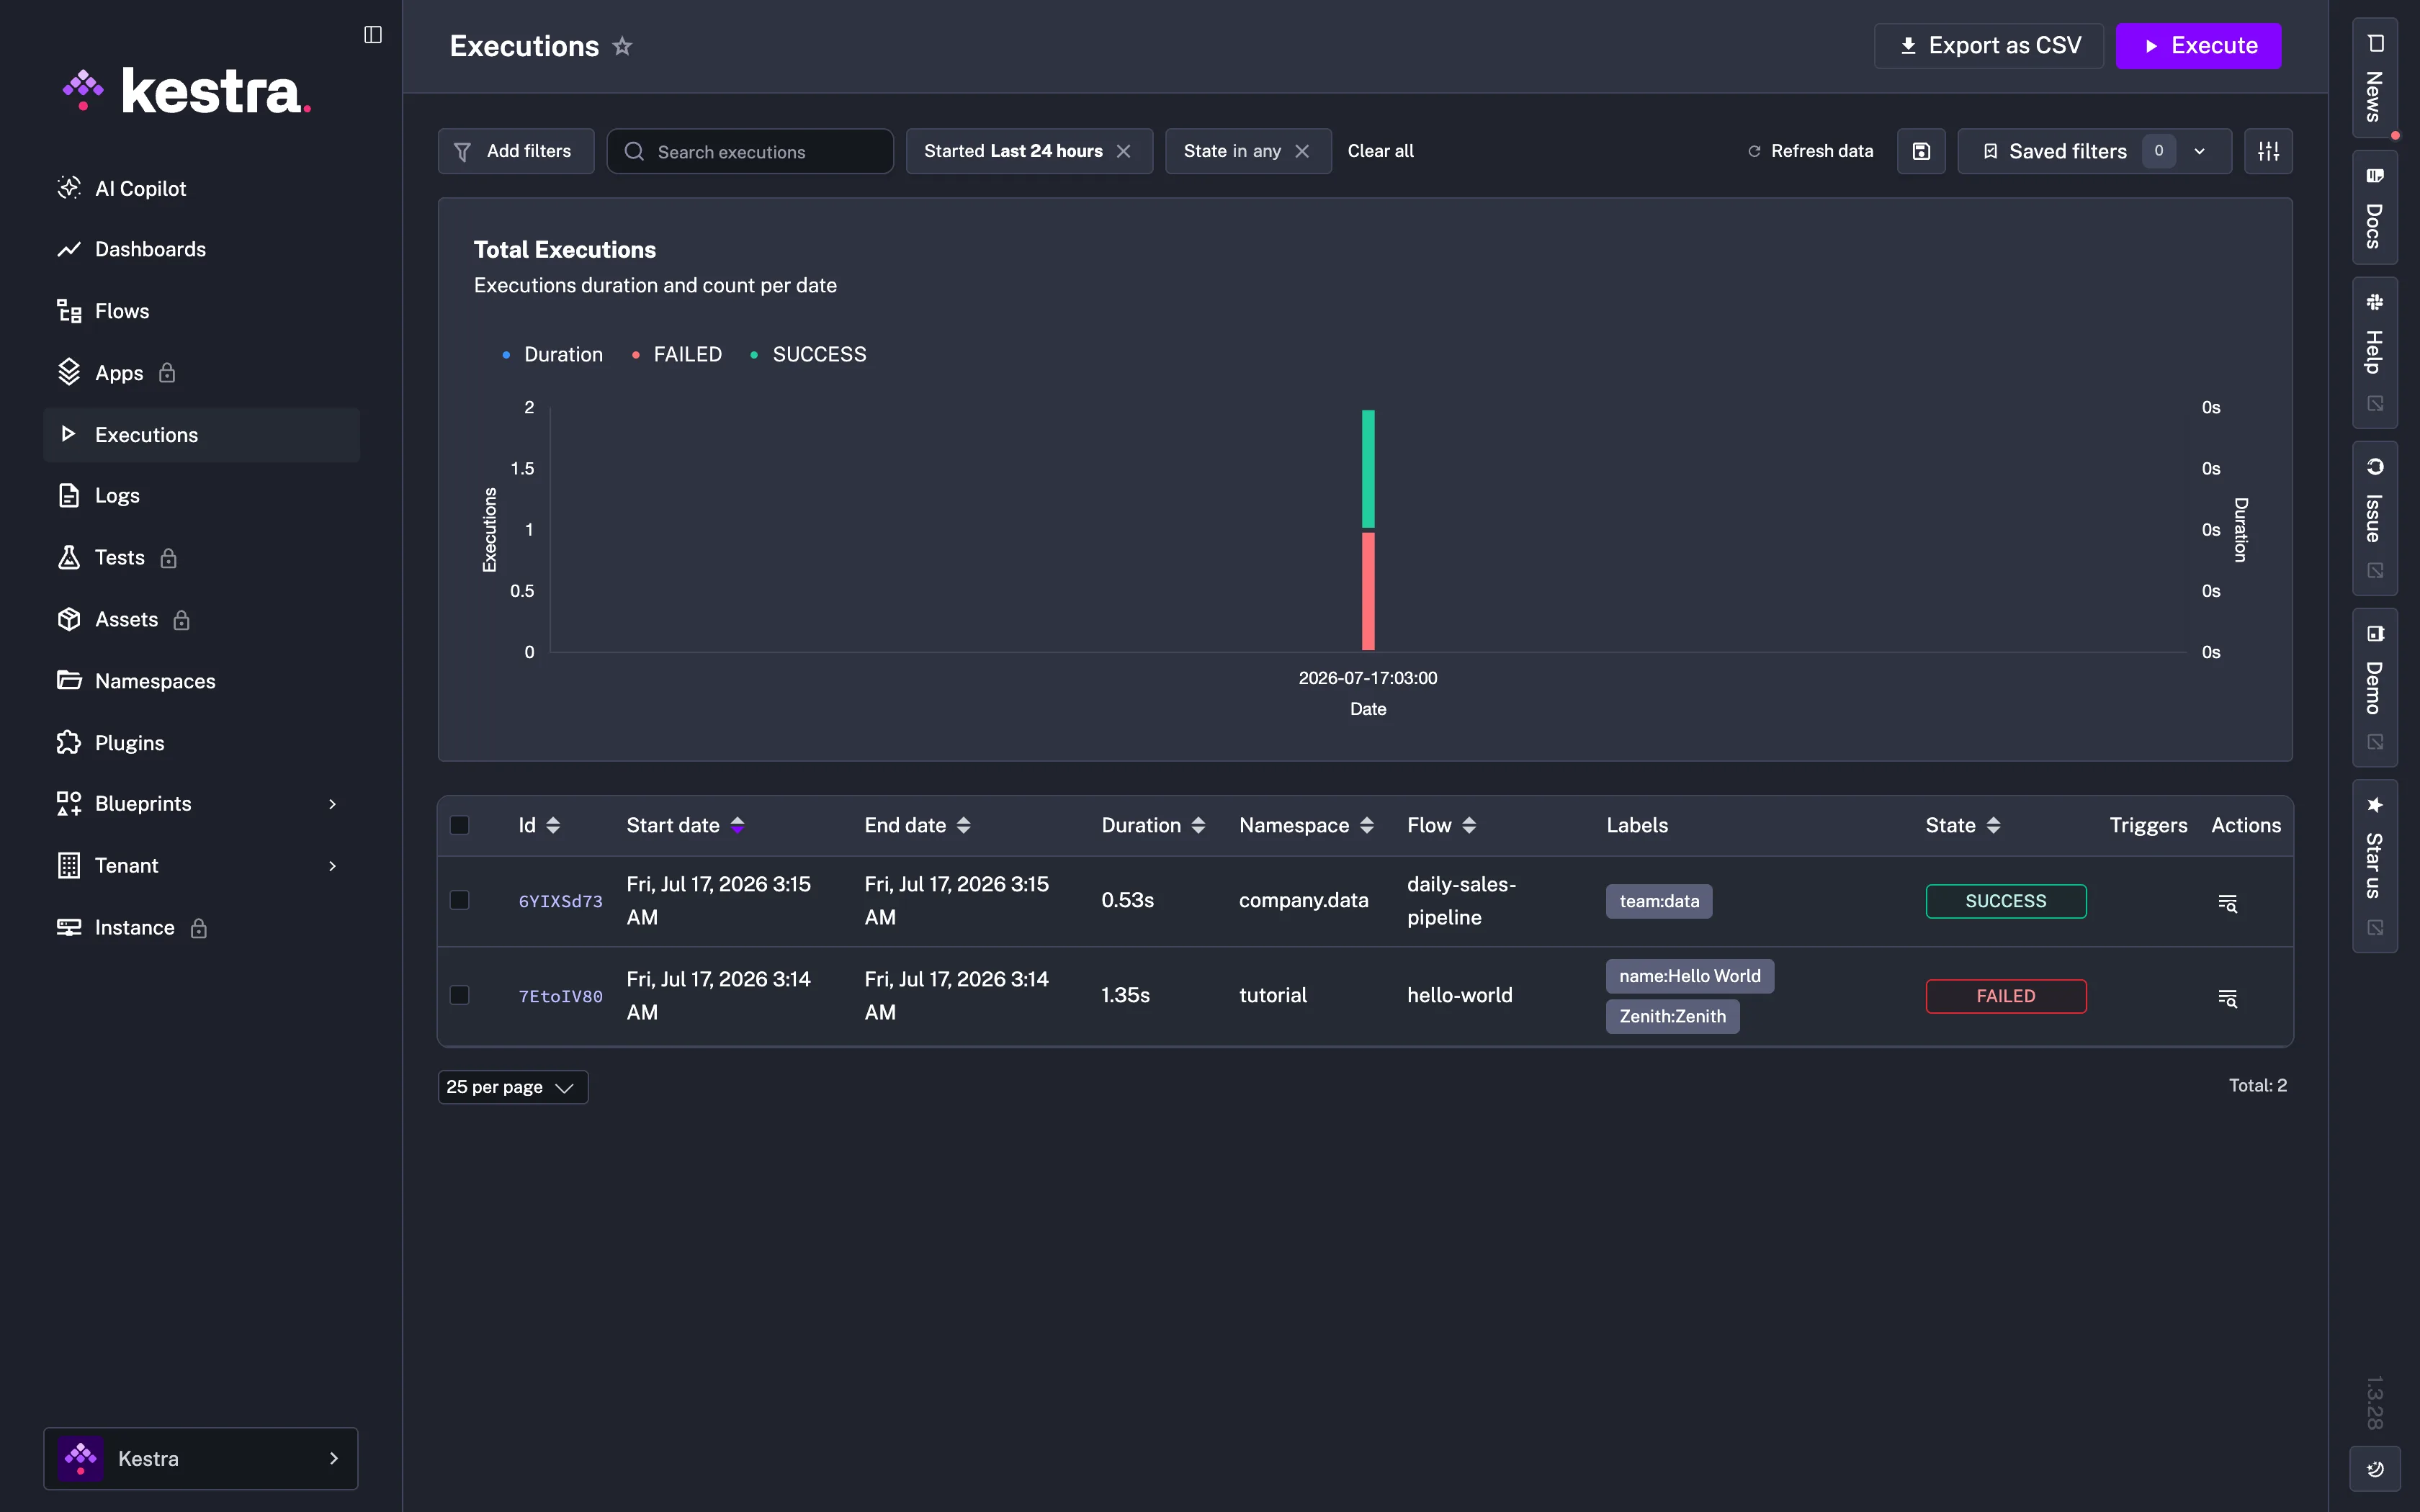Open the Add filters menu

coord(516,151)
